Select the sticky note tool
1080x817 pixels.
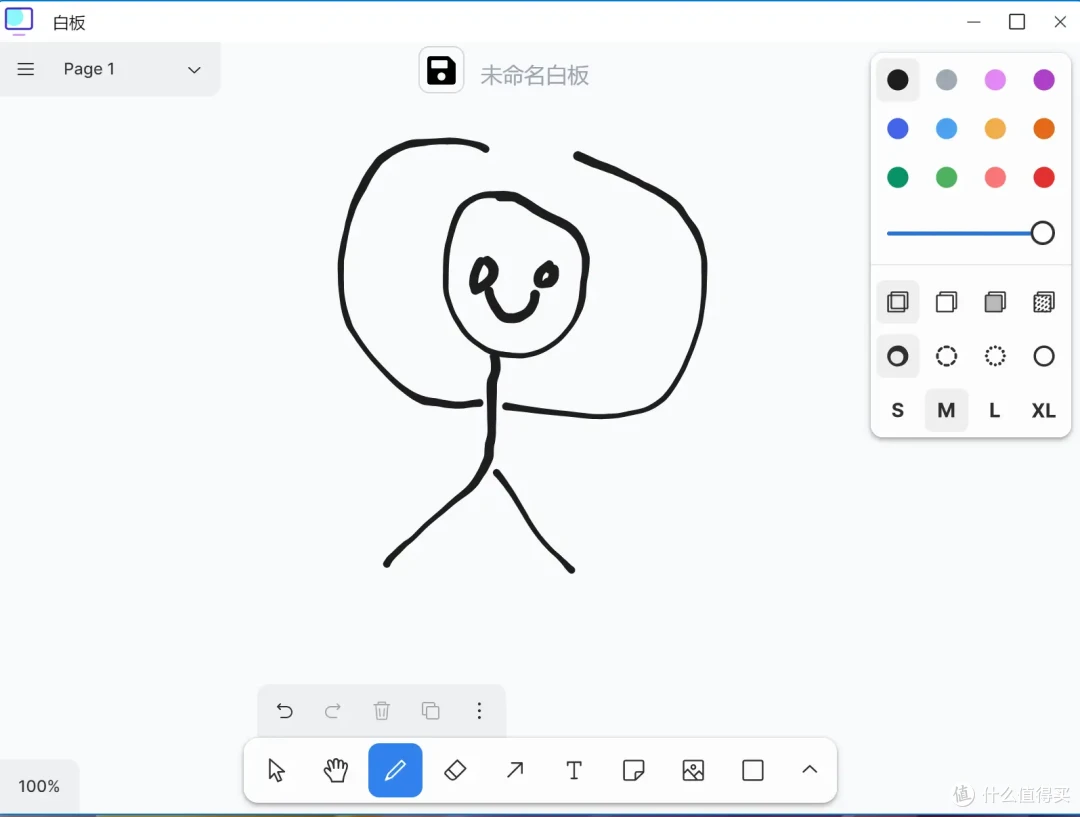634,770
